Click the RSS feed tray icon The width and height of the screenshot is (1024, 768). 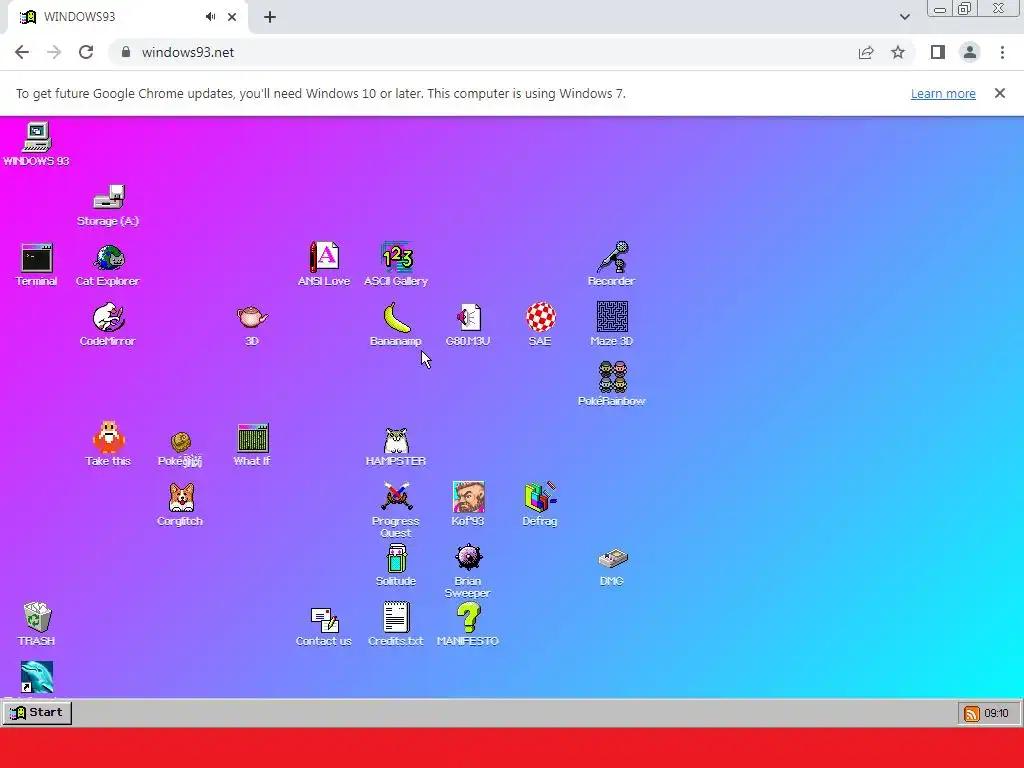(972, 713)
